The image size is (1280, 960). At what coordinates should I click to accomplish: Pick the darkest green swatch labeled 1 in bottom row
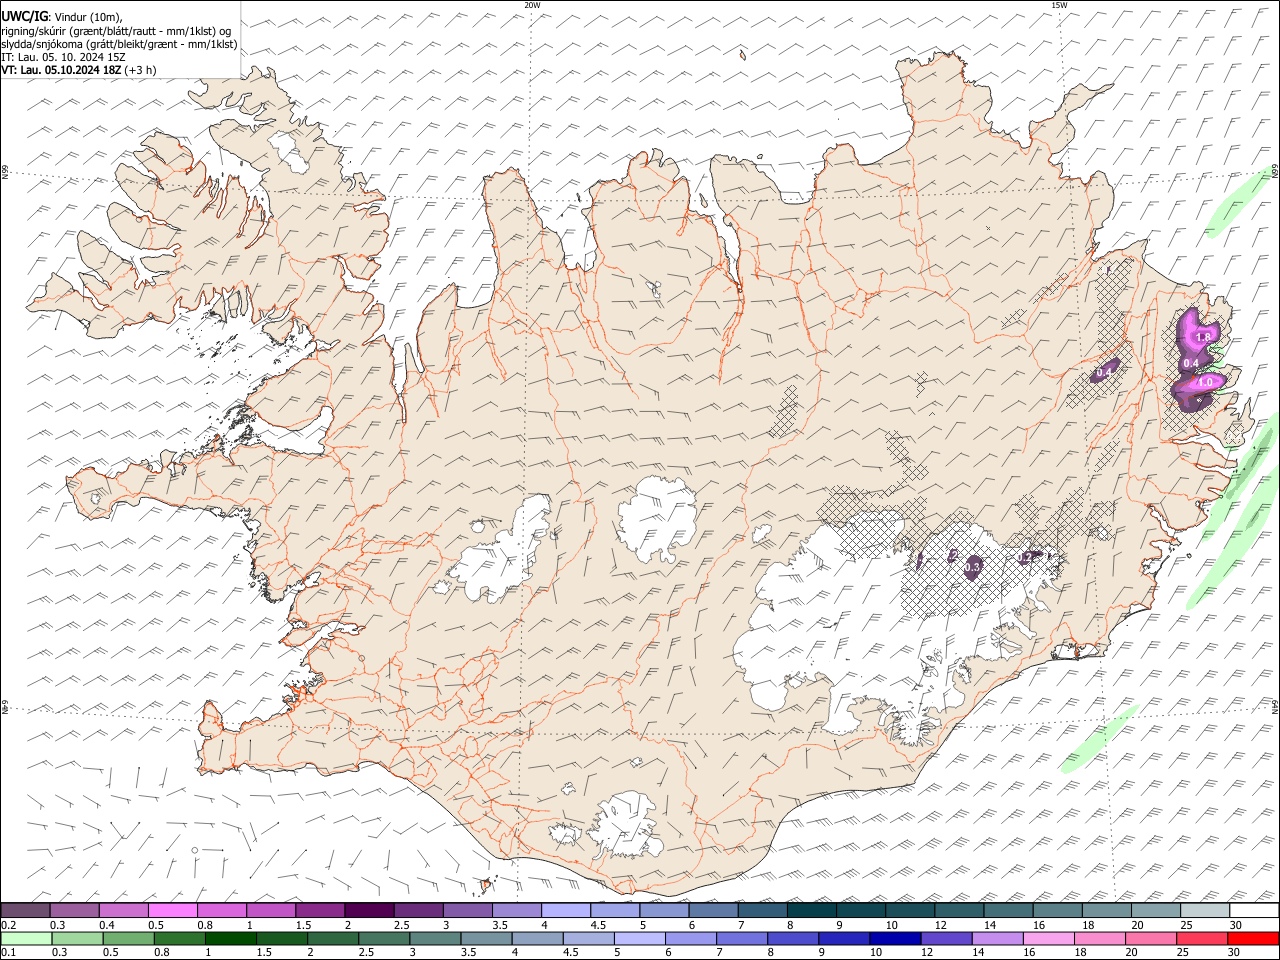coord(231,938)
